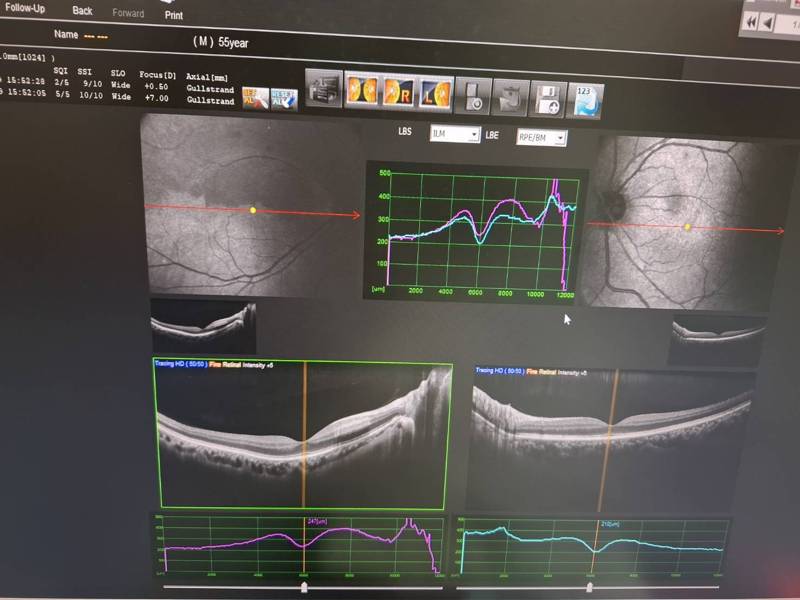The image size is (800, 600).
Task: Click the folder image toolbar icon
Action: point(511,97)
